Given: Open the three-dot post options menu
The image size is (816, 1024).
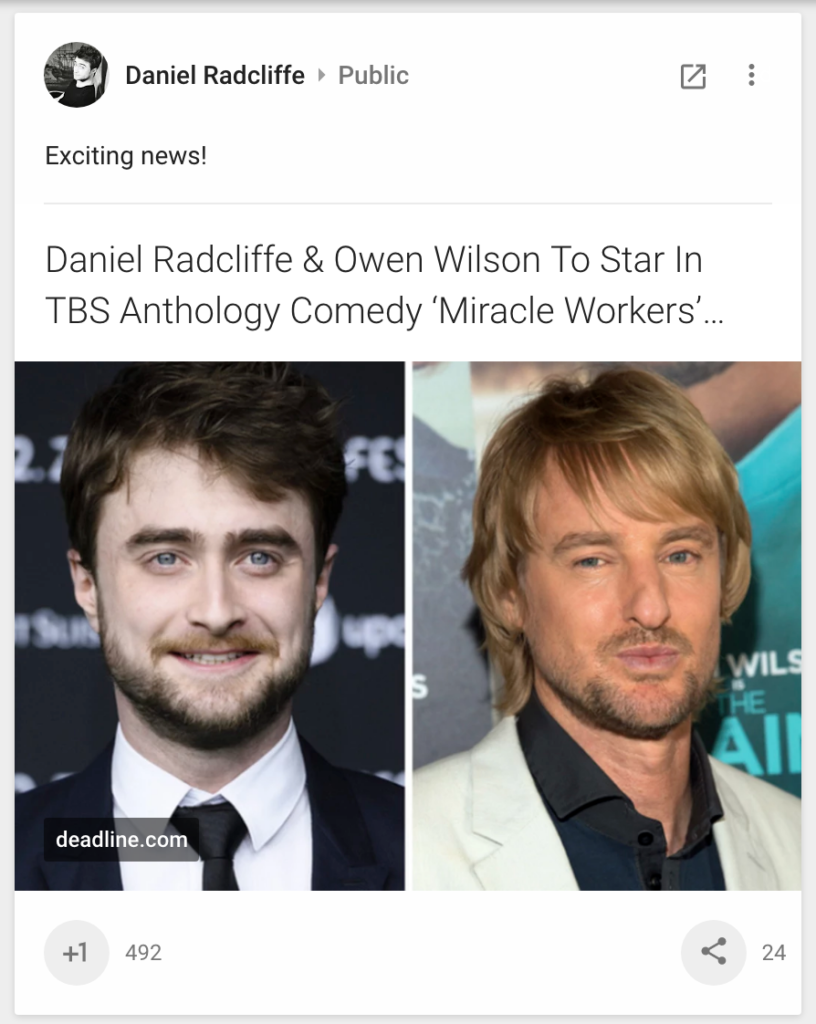Looking at the screenshot, I should click(751, 75).
